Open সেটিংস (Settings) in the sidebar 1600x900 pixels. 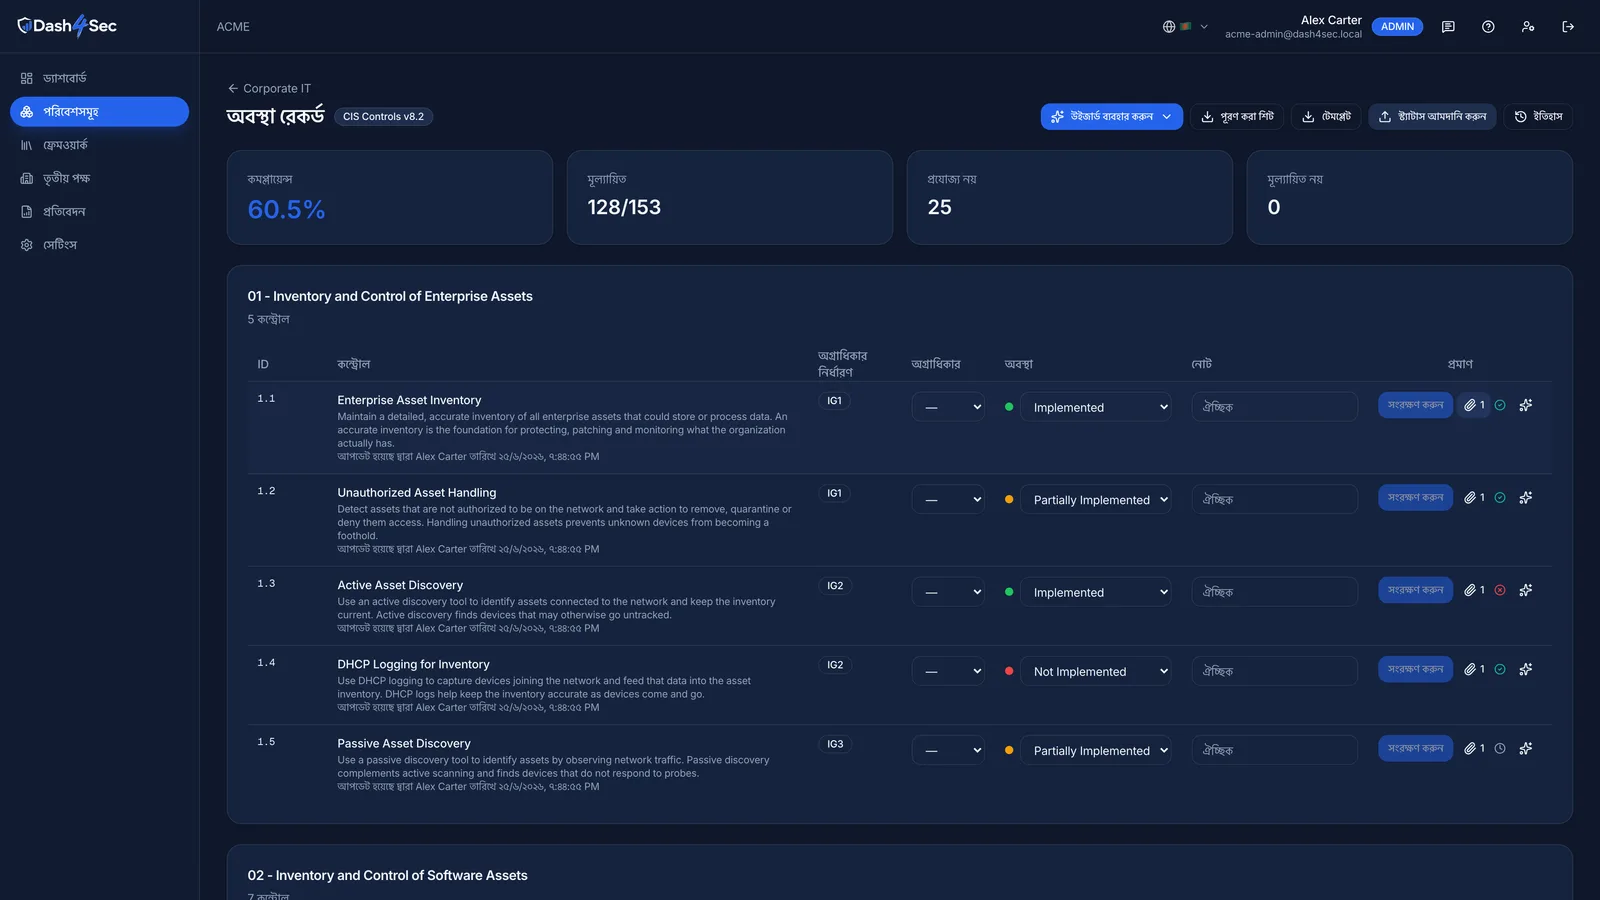coord(99,245)
